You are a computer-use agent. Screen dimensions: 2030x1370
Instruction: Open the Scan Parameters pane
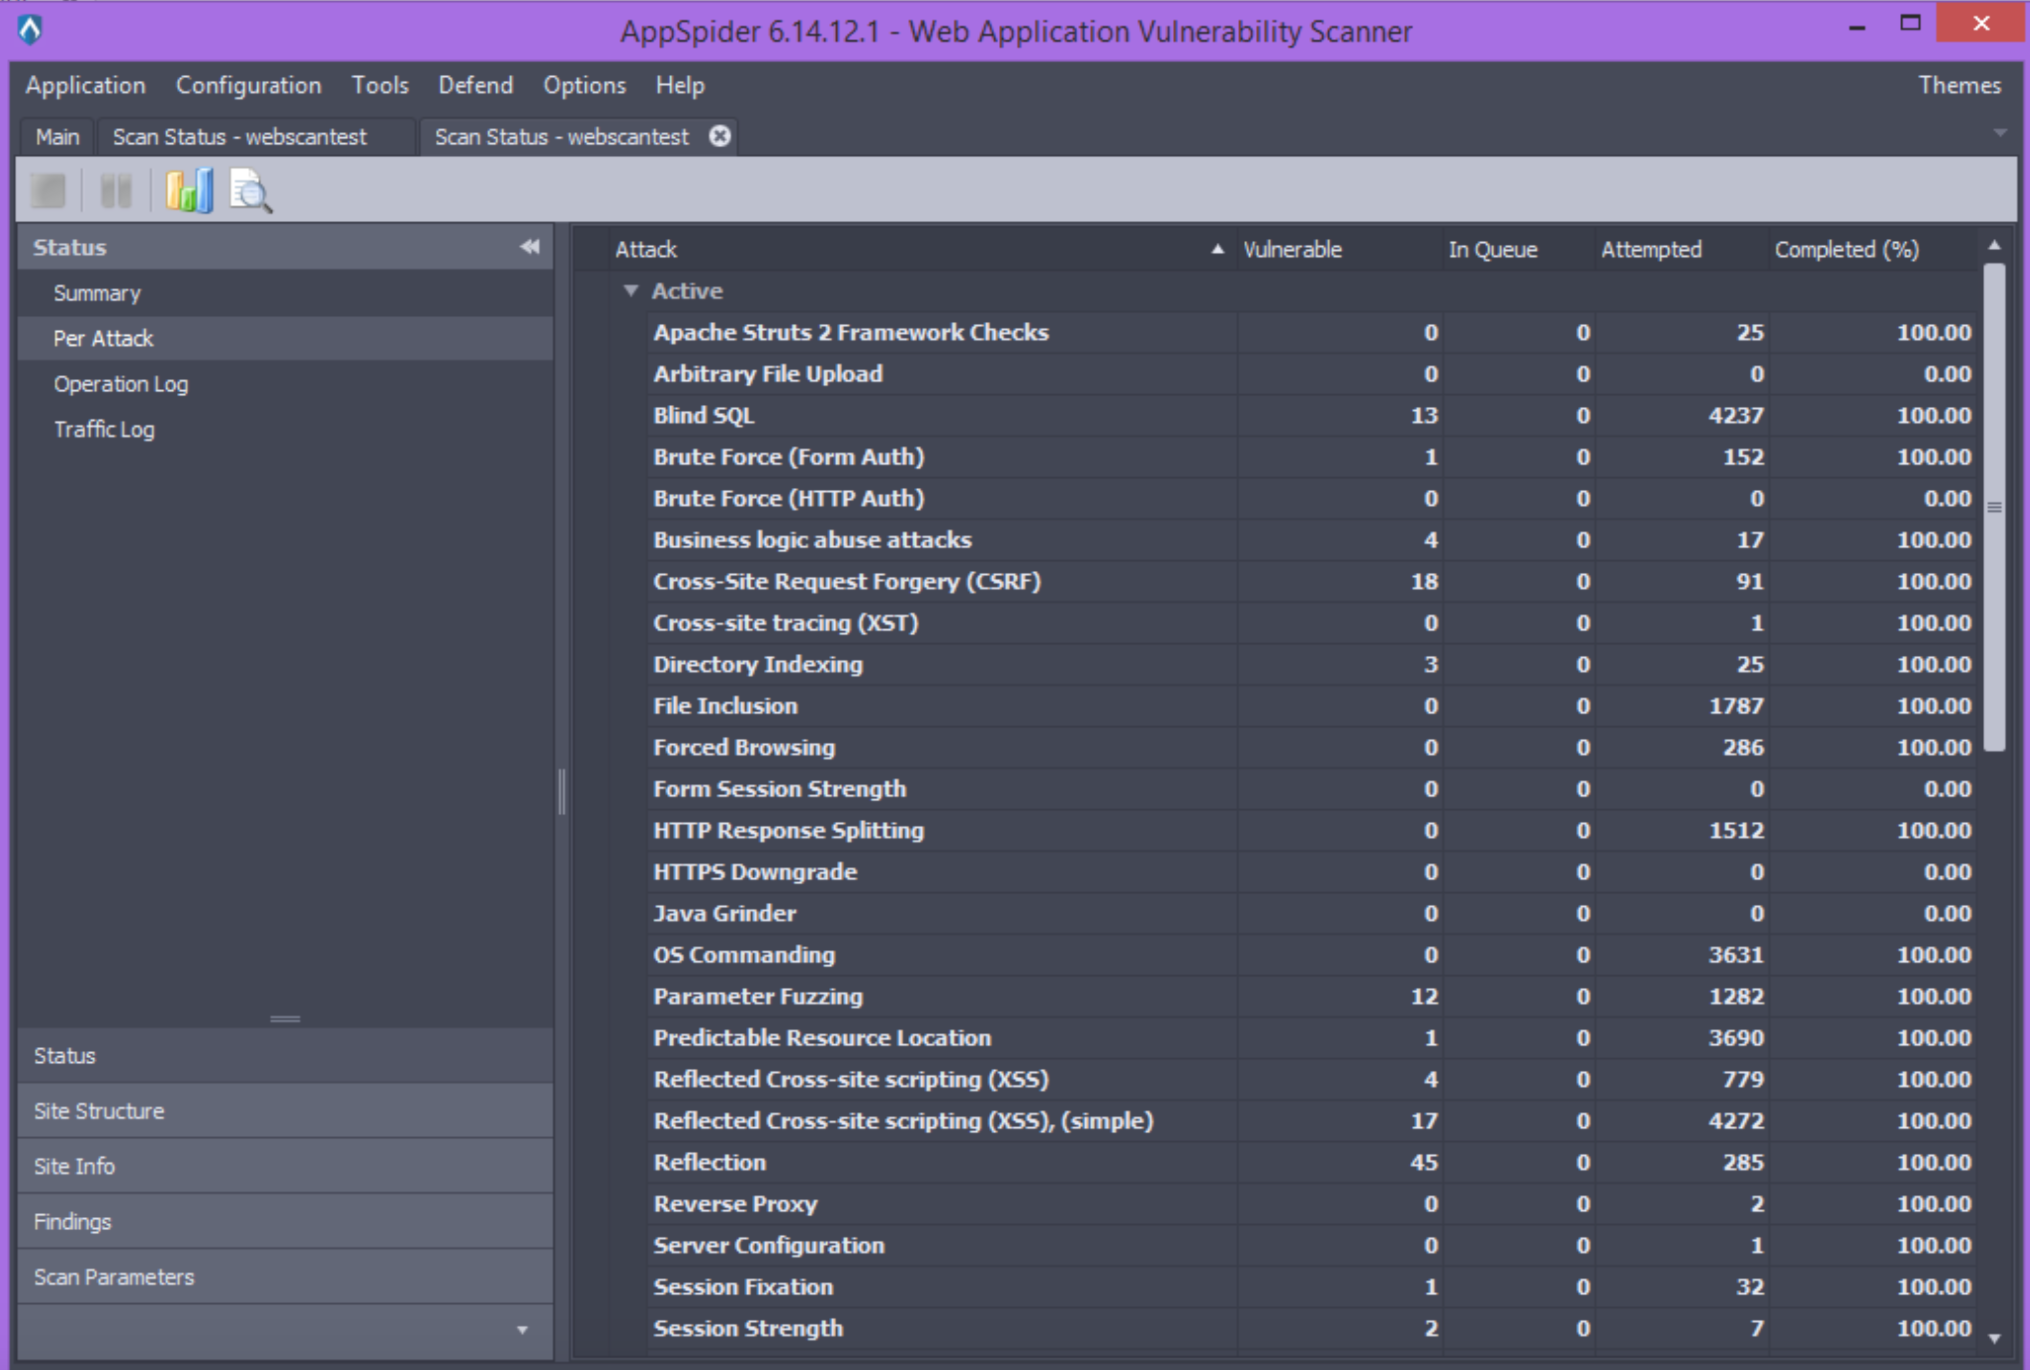point(286,1277)
